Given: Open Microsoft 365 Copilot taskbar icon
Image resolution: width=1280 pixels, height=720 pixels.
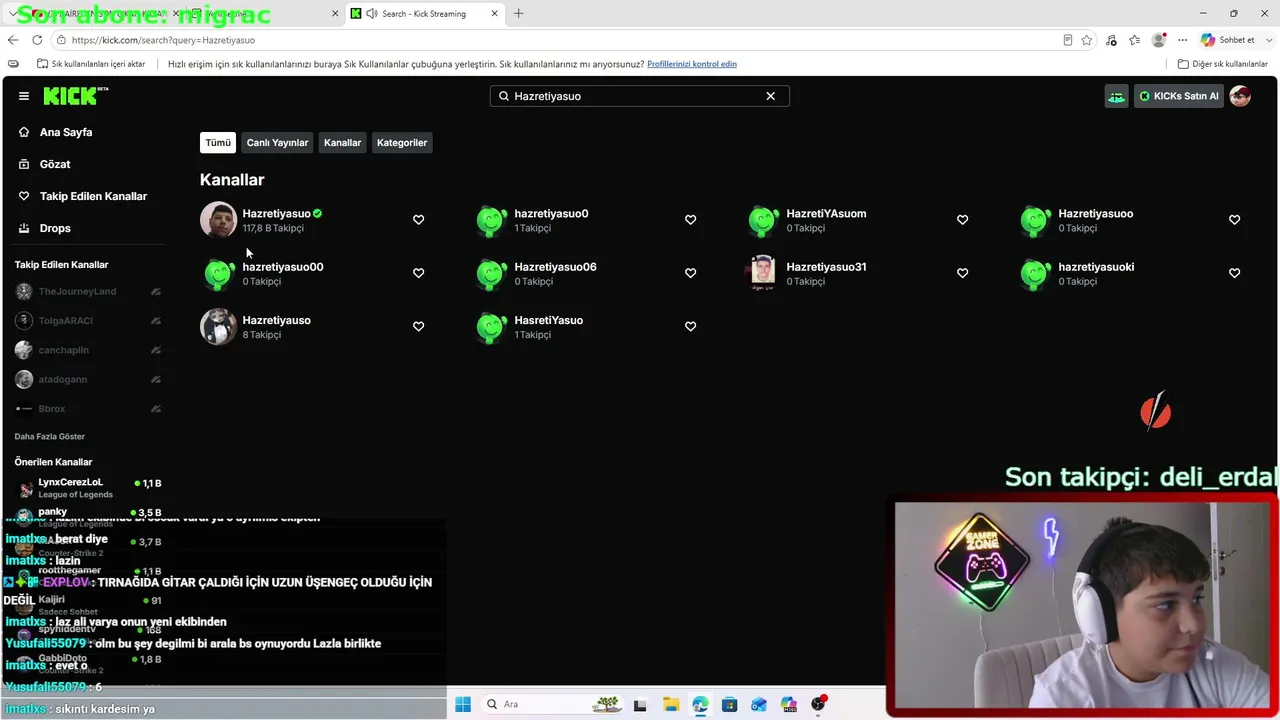Looking at the screenshot, I should click(789, 704).
